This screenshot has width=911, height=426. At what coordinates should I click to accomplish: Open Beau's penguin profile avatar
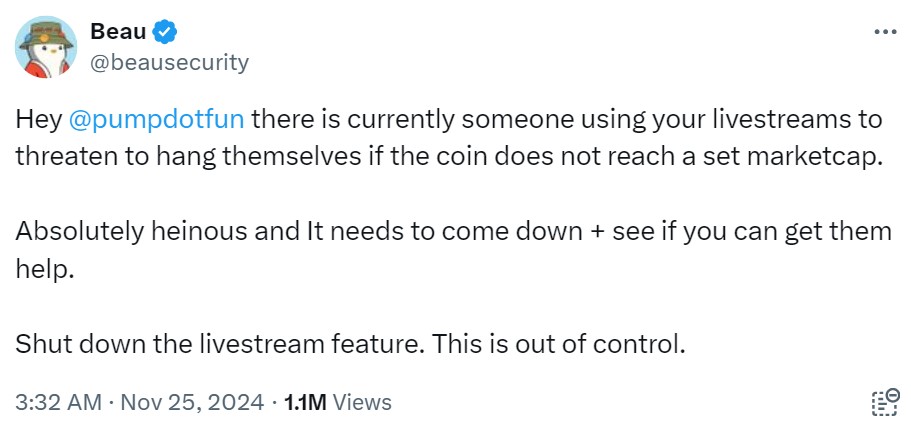pos(46,47)
